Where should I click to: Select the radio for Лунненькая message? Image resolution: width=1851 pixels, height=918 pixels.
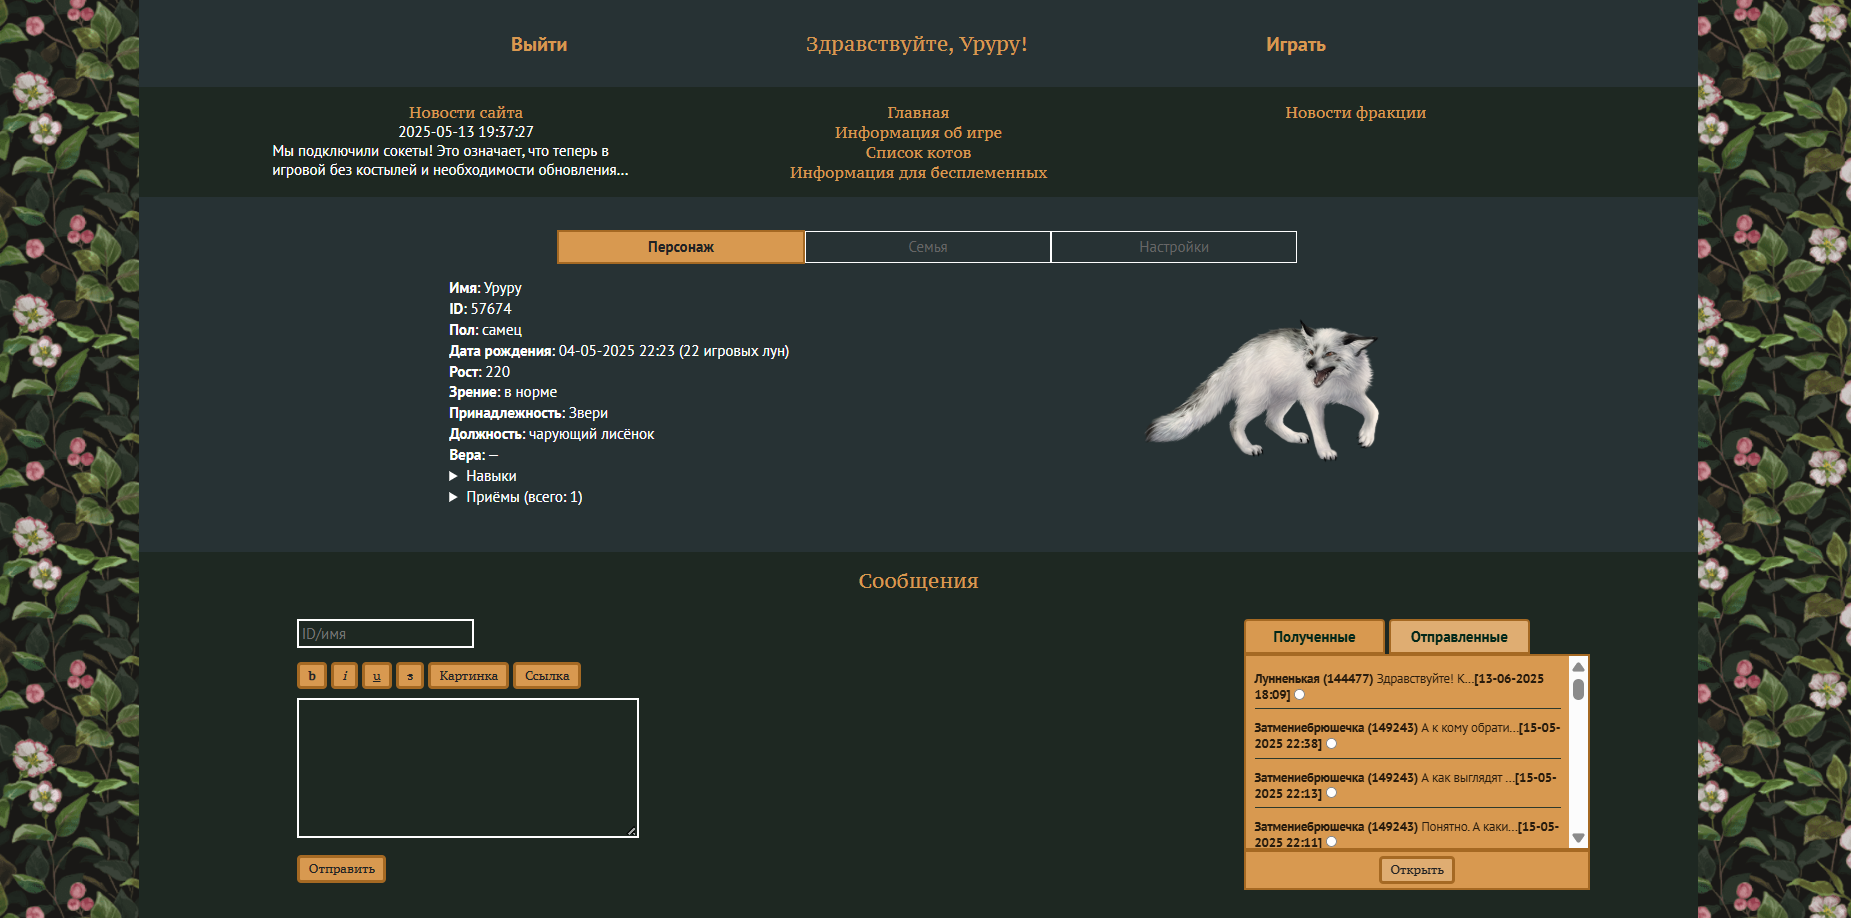(1300, 695)
